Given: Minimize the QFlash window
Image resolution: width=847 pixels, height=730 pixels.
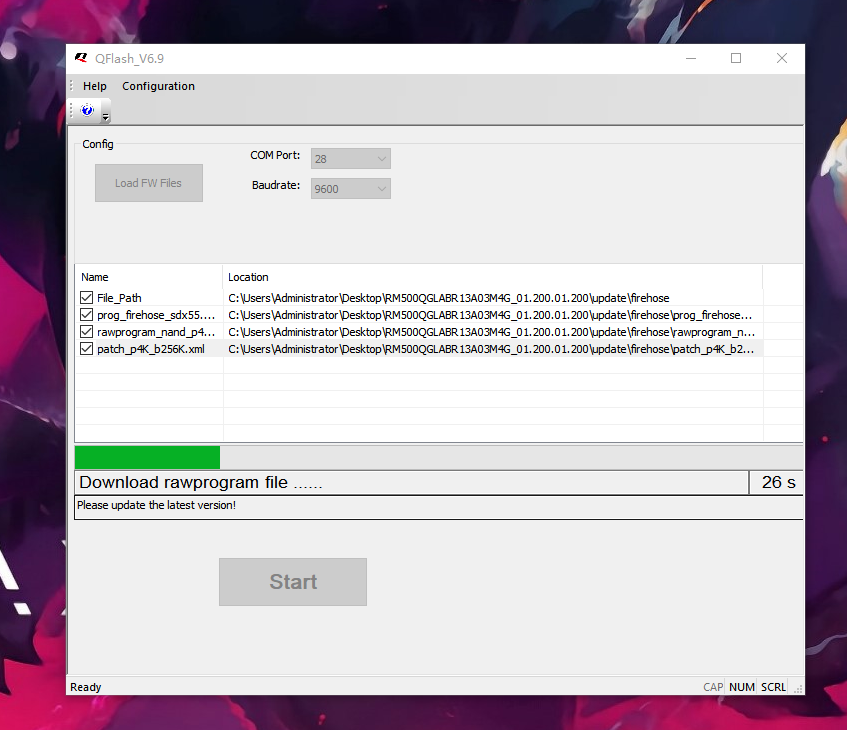Looking at the screenshot, I should tap(691, 58).
